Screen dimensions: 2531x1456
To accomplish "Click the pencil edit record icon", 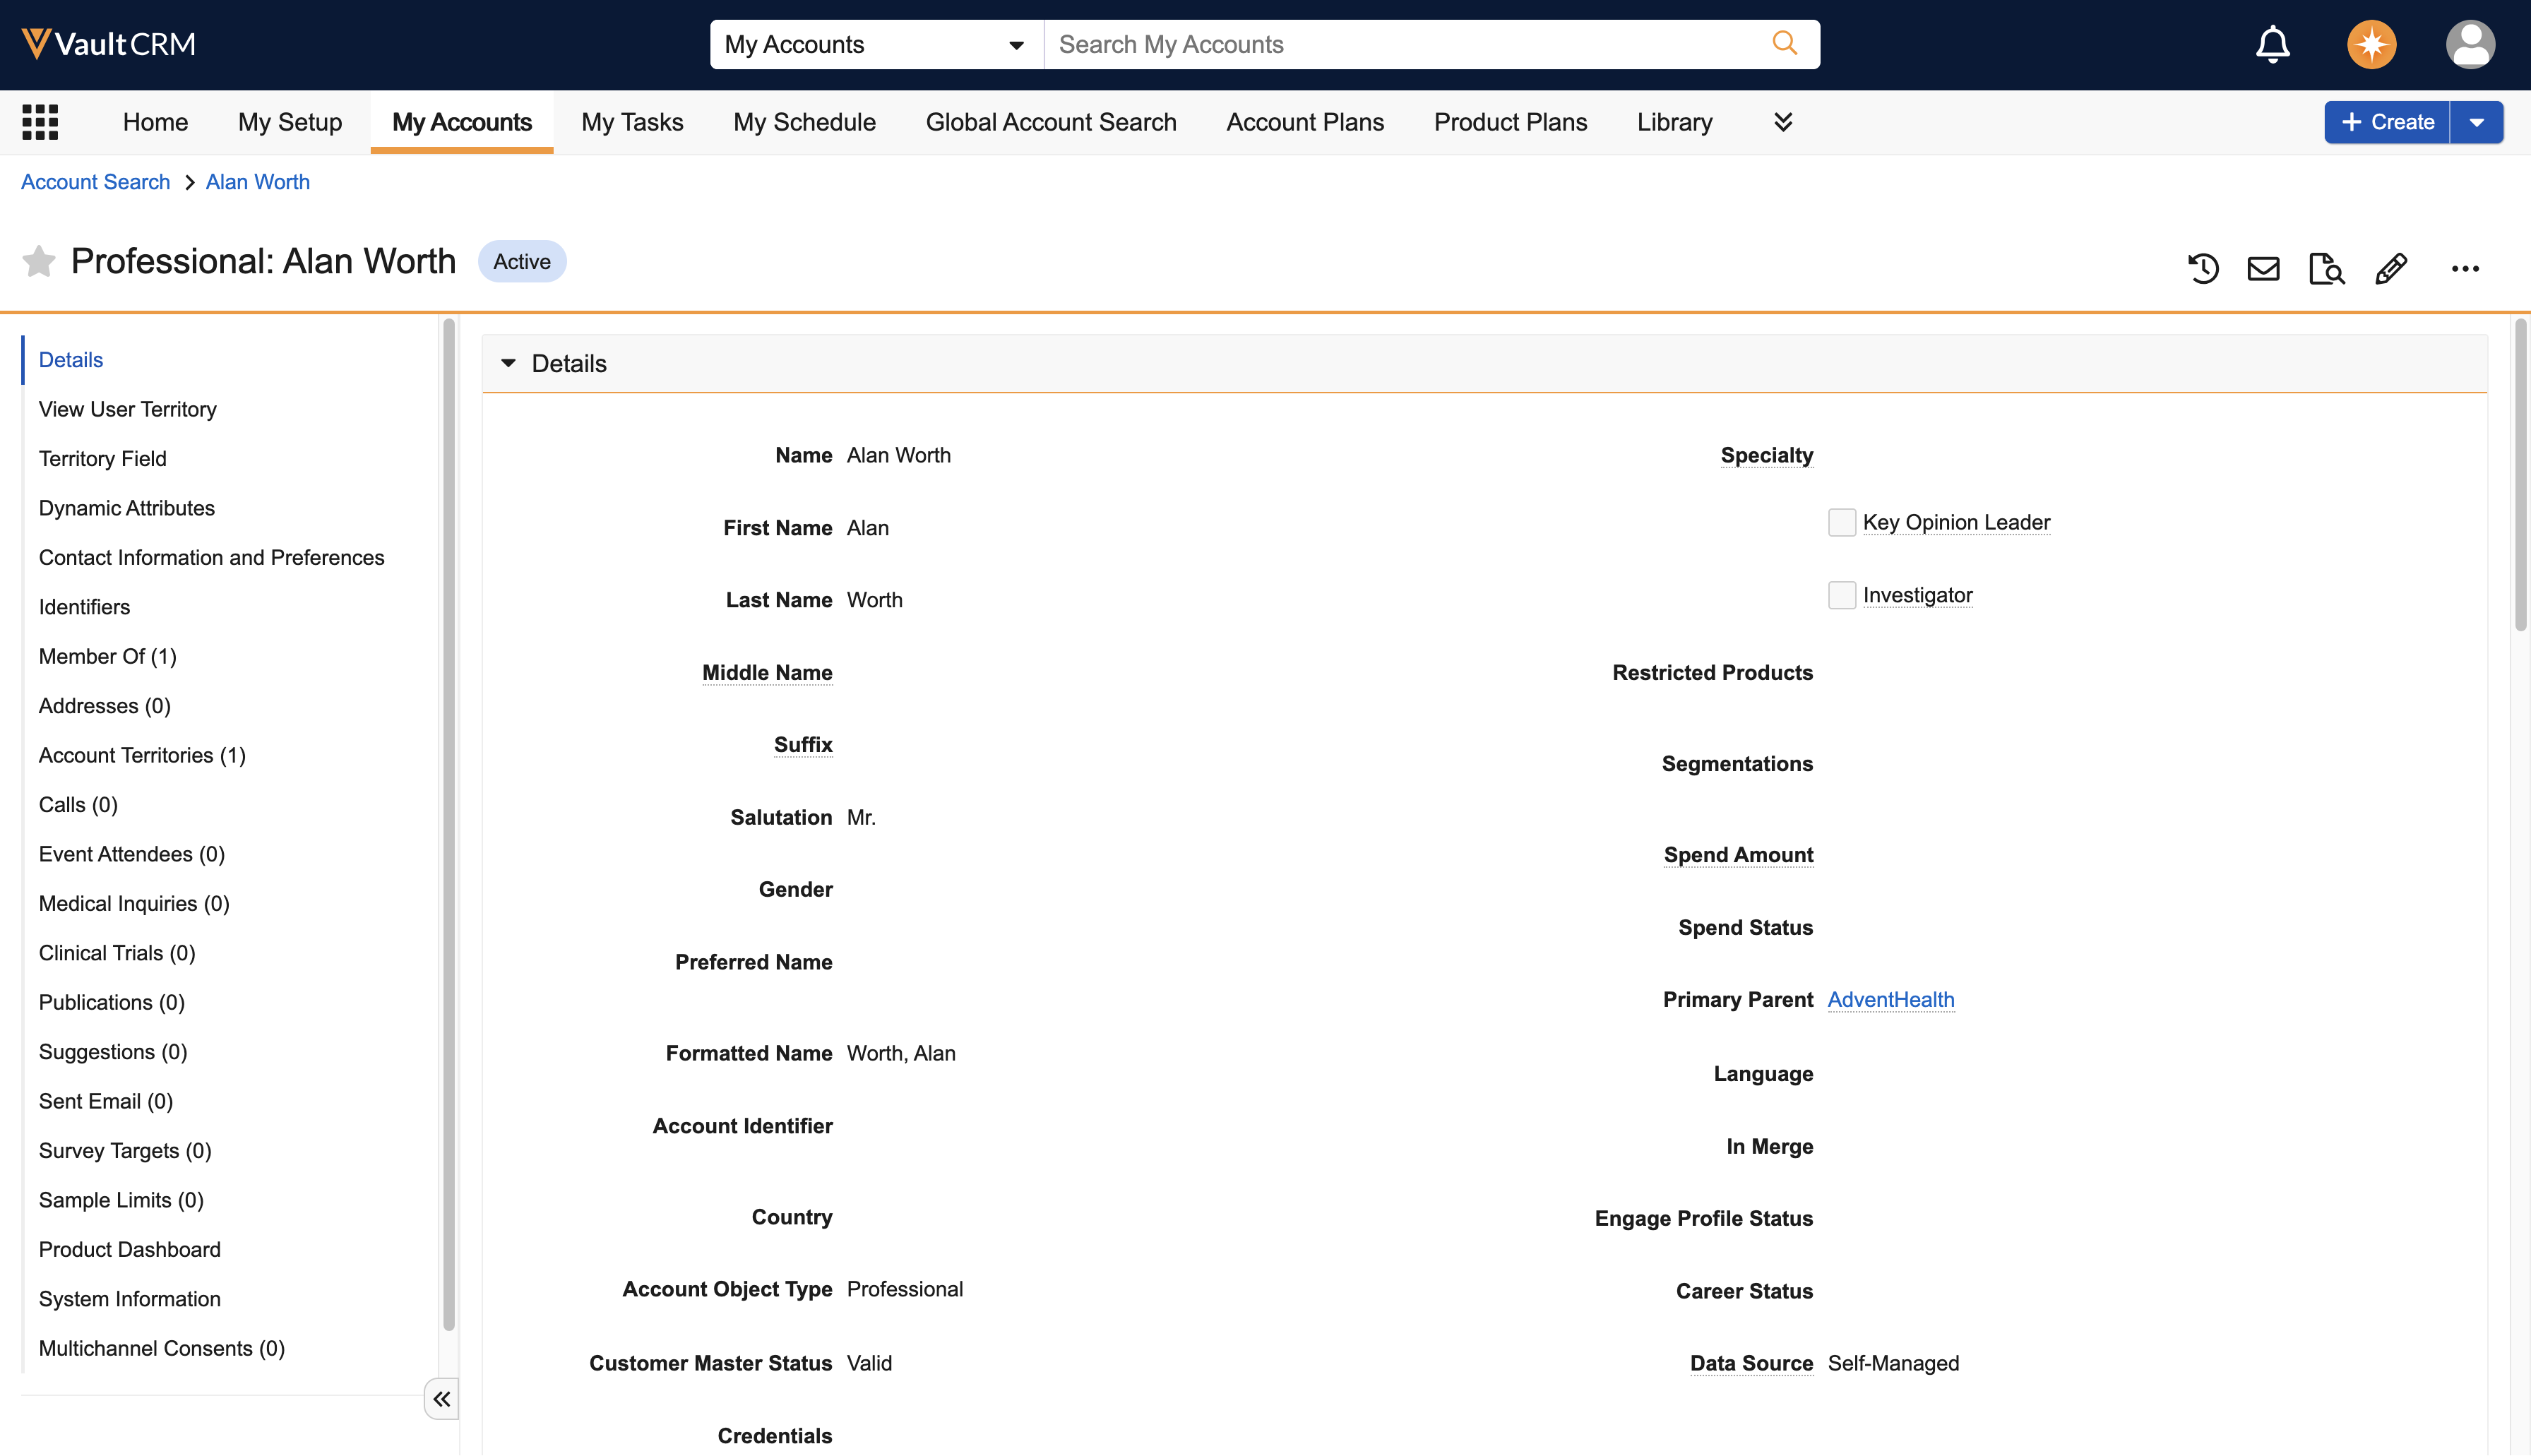I will coord(2391,268).
